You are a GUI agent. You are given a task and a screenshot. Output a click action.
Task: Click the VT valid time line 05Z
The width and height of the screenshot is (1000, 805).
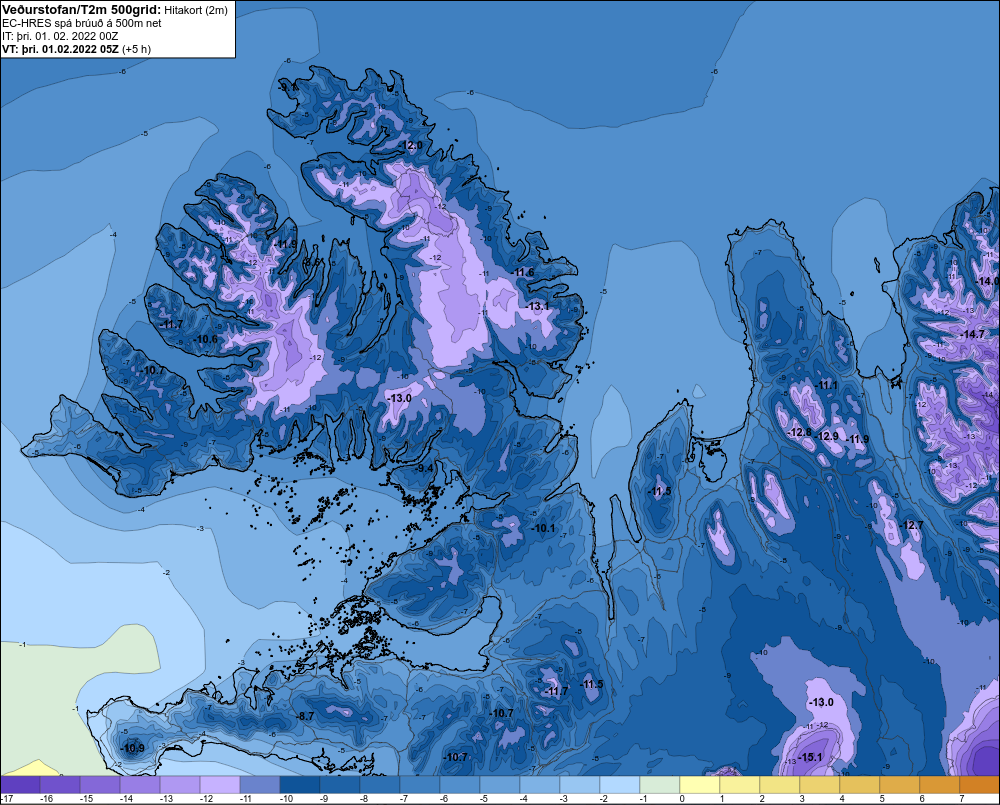click(77, 49)
